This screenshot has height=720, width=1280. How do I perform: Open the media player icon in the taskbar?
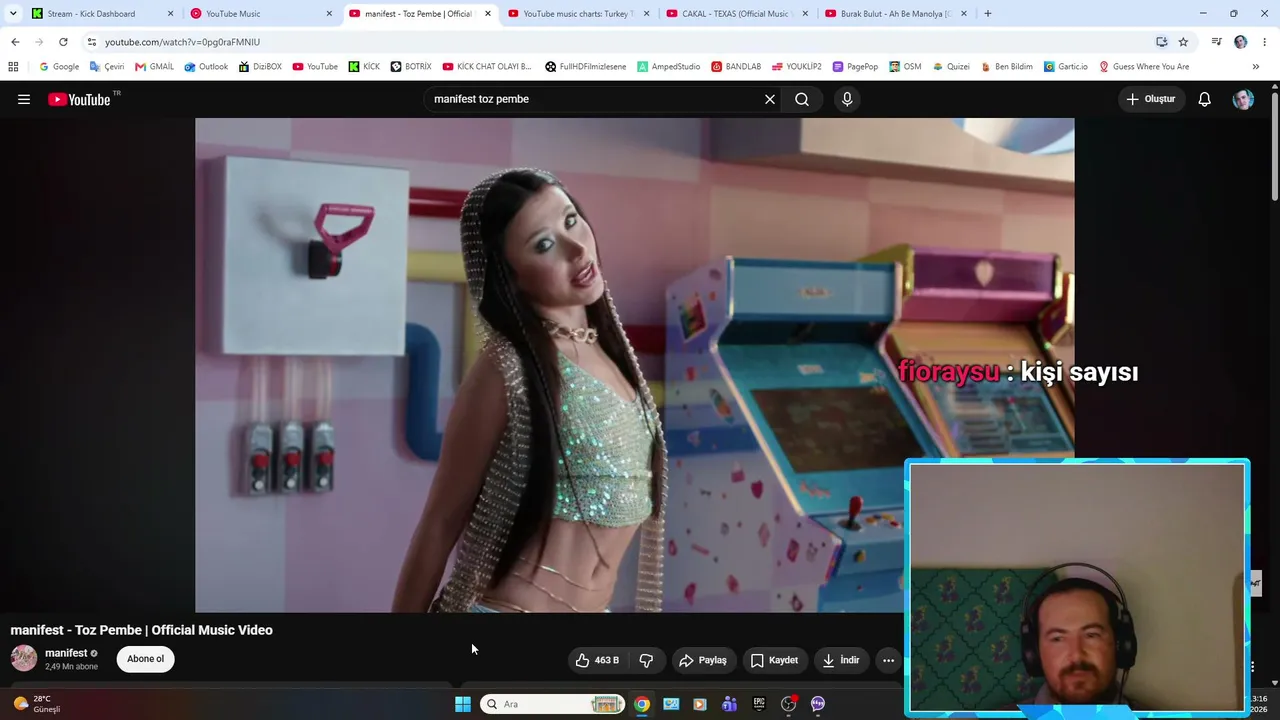pyautogui.click(x=700, y=704)
